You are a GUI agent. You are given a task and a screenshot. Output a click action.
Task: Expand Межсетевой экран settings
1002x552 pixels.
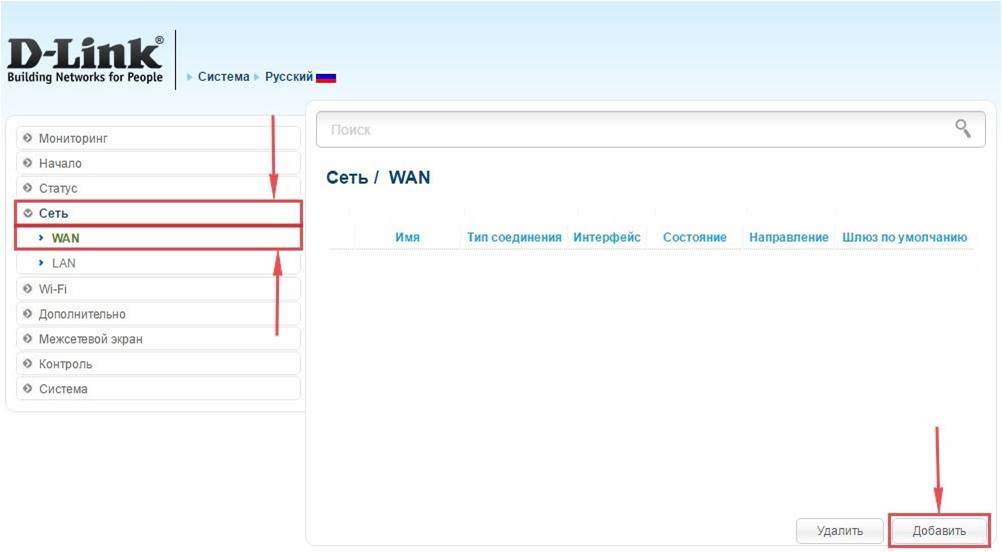pyautogui.click(x=90, y=339)
